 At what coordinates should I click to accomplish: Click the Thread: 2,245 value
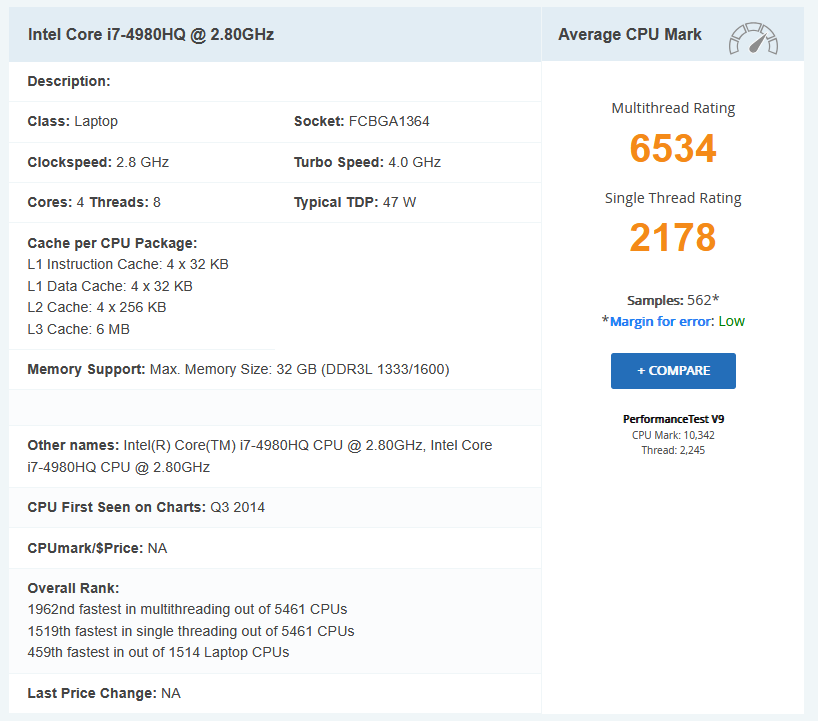[673, 450]
